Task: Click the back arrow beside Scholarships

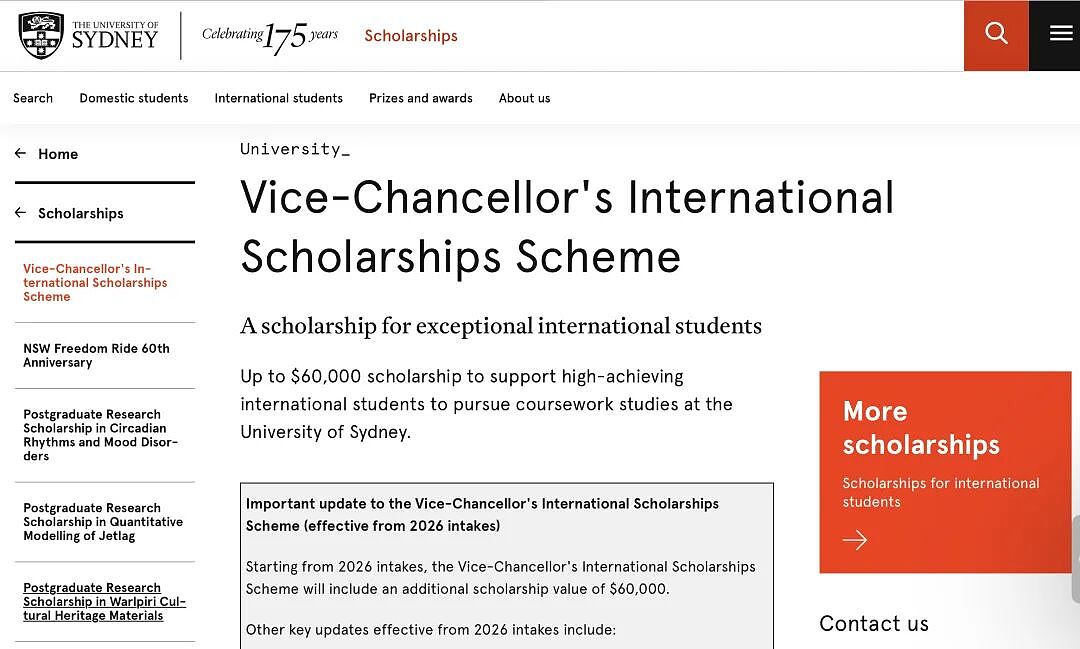Action: pos(21,213)
